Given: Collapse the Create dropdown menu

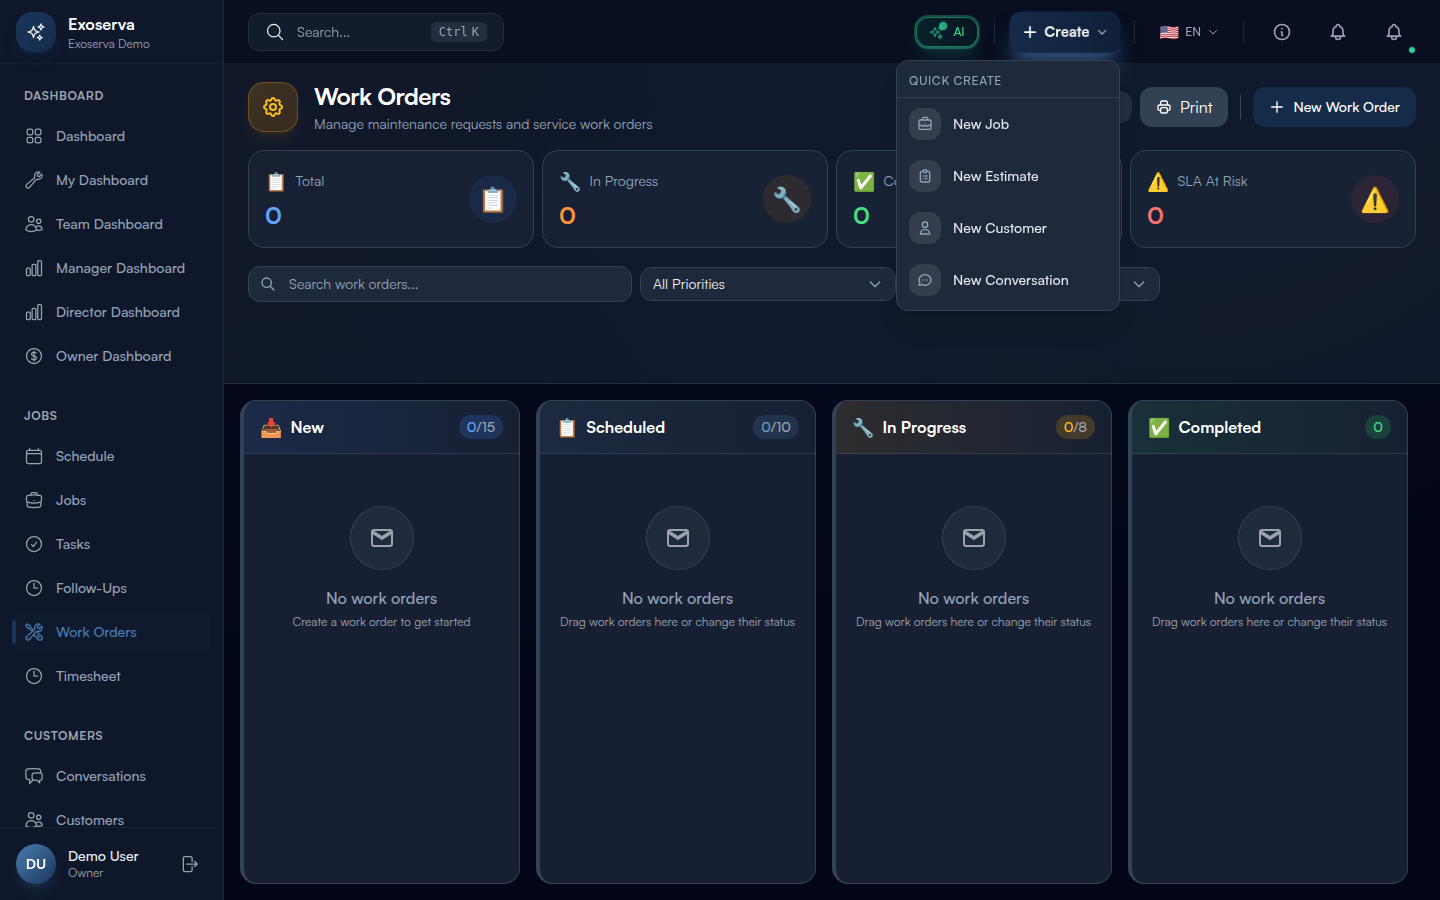Looking at the screenshot, I should (x=1064, y=32).
